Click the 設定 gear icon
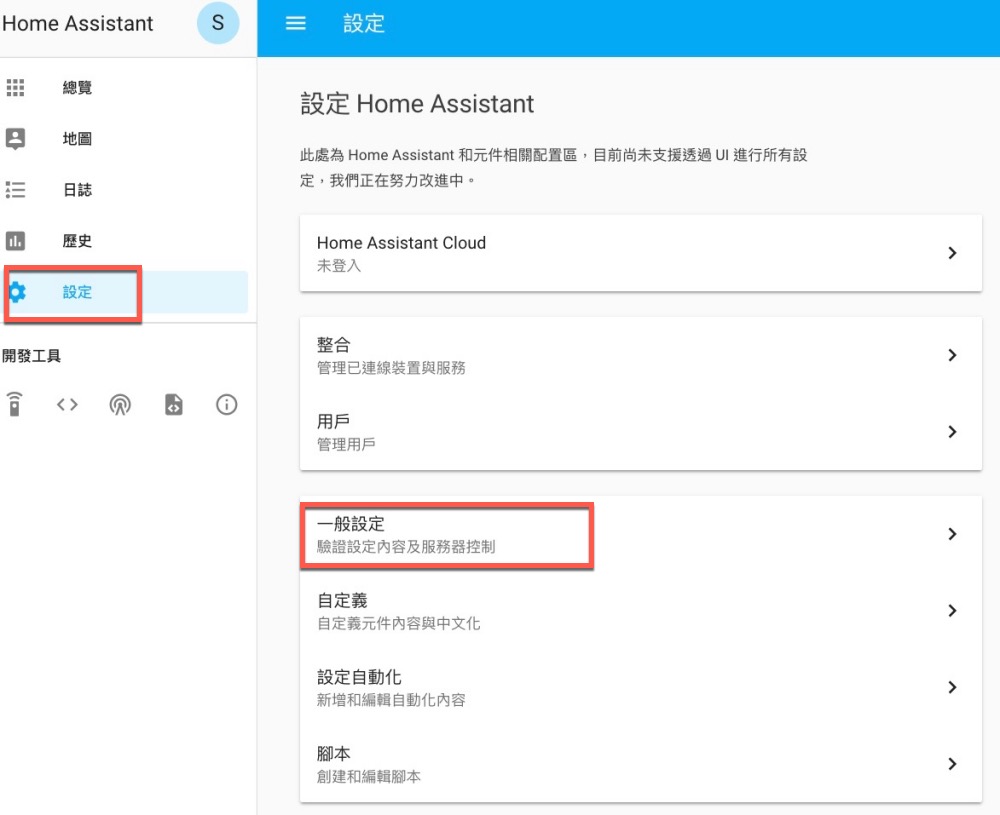This screenshot has width=1000, height=815. coord(17,292)
